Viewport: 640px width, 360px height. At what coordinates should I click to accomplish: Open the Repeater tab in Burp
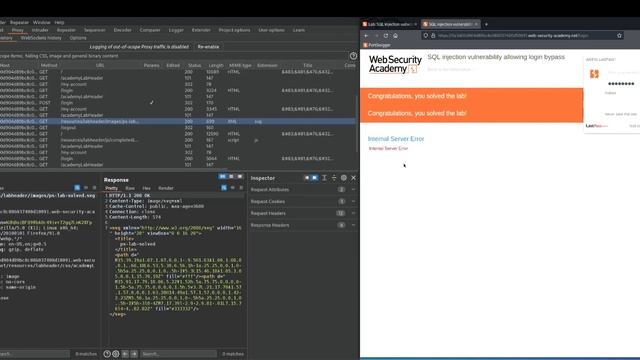coord(66,30)
